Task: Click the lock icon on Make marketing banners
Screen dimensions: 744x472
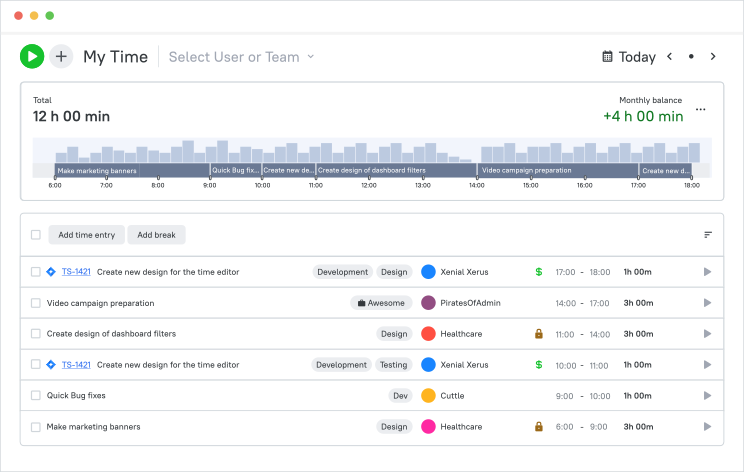Action: [539, 426]
